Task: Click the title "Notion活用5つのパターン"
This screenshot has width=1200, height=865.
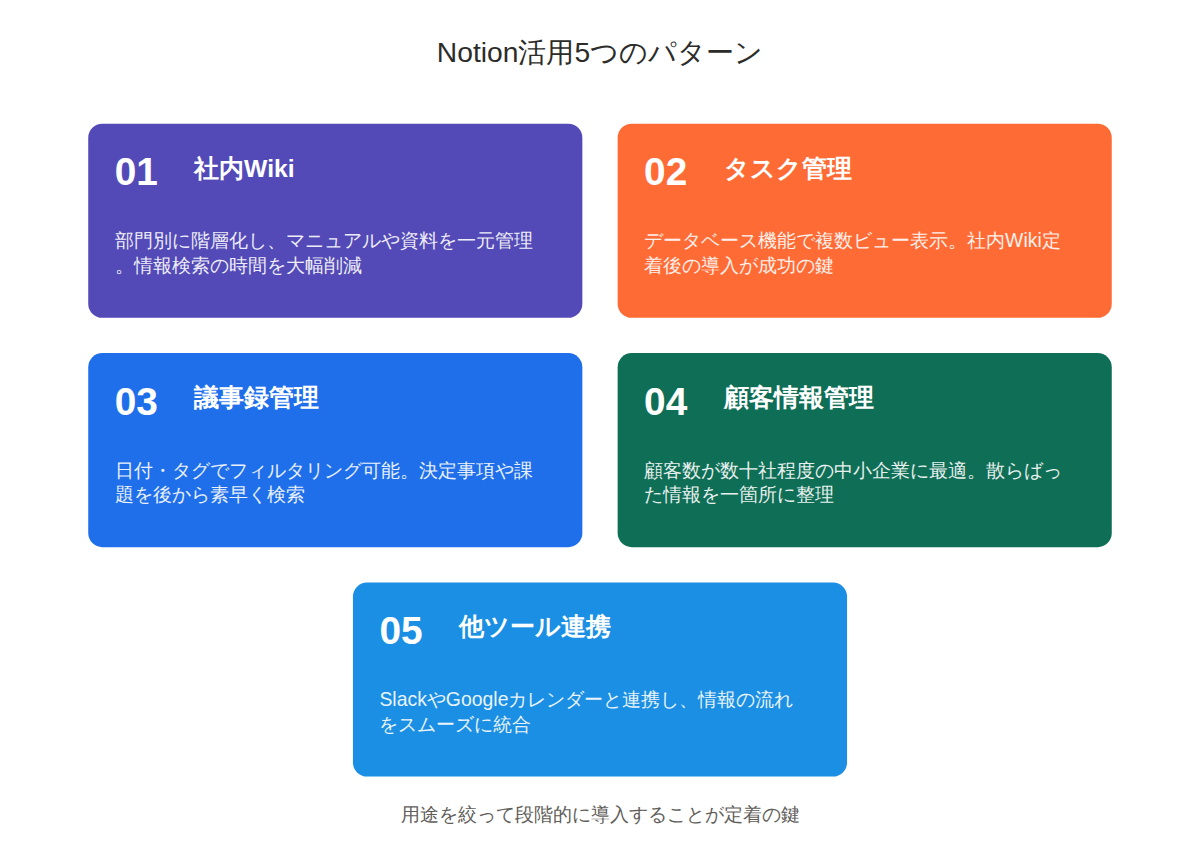Action: point(599,53)
